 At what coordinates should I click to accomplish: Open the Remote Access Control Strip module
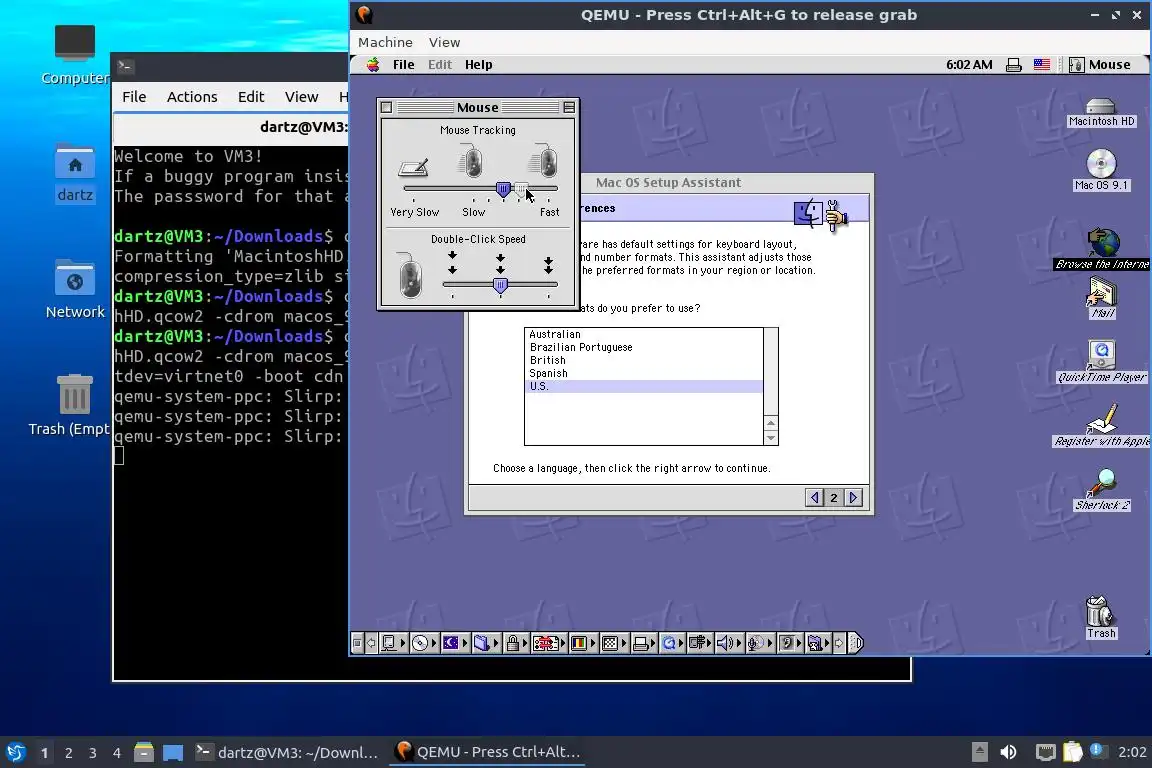click(x=700, y=644)
